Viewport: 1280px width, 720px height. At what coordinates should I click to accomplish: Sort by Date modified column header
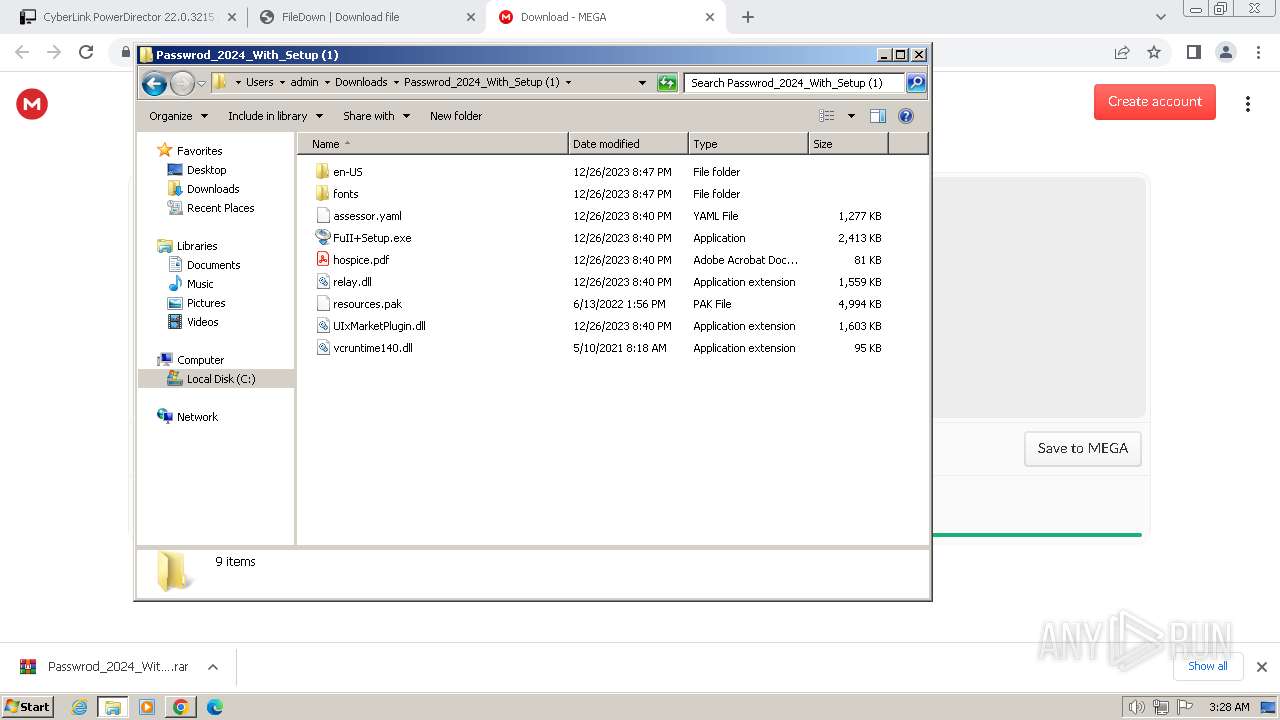point(628,144)
